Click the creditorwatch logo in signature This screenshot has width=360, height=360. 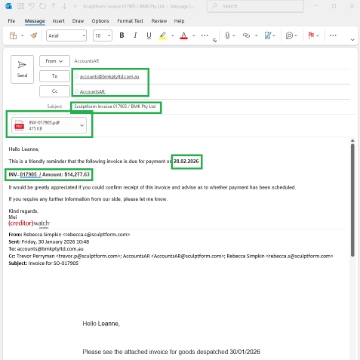(29, 224)
